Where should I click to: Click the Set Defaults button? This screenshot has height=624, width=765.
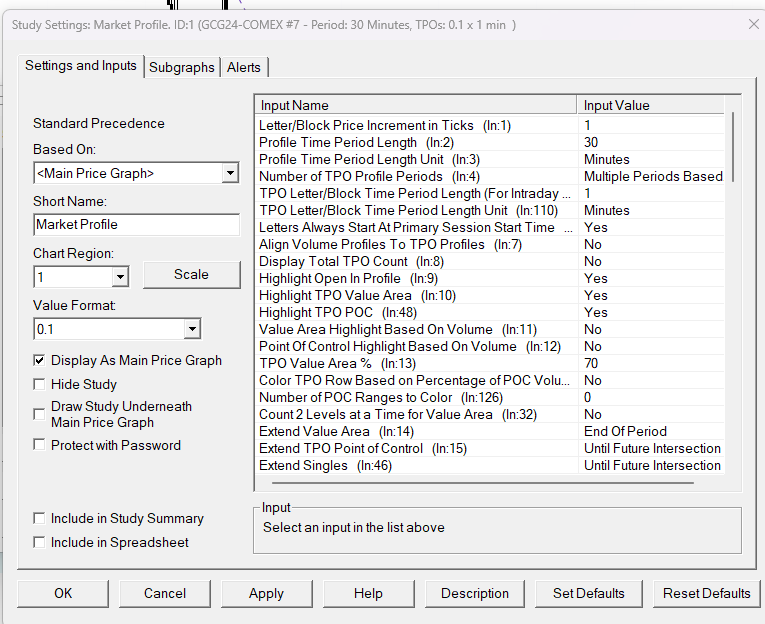pos(589,593)
